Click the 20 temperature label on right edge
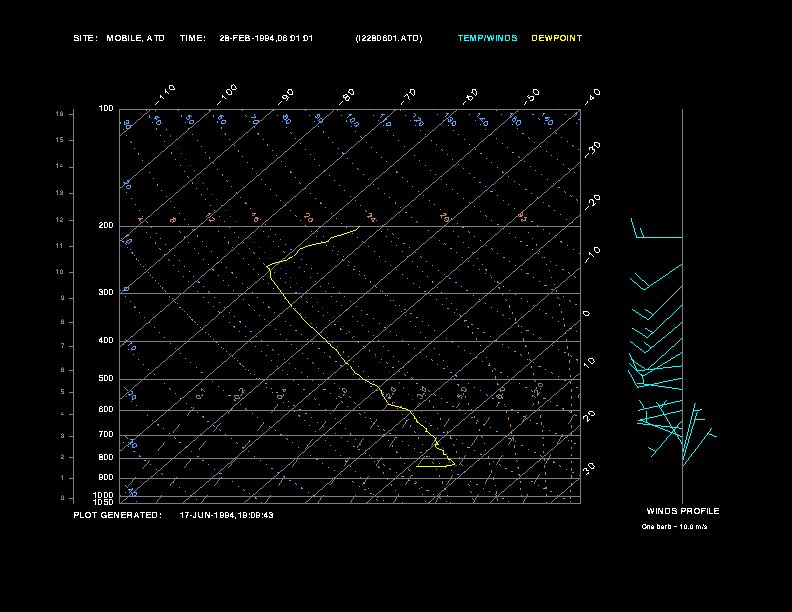This screenshot has height=612, width=792. (x=589, y=416)
